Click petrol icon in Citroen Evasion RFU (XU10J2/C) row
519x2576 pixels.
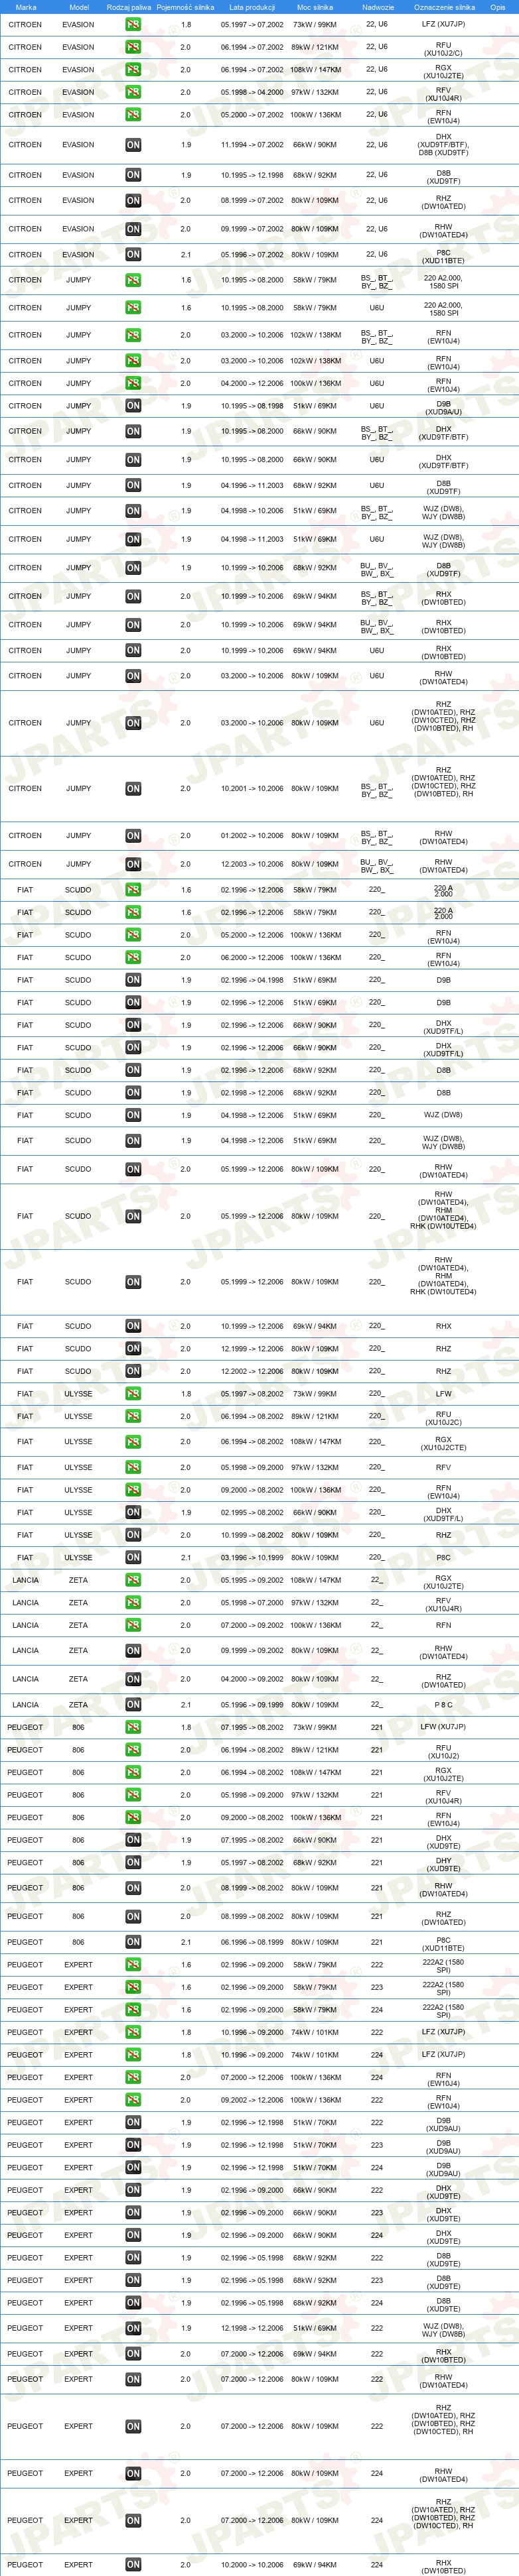133,47
